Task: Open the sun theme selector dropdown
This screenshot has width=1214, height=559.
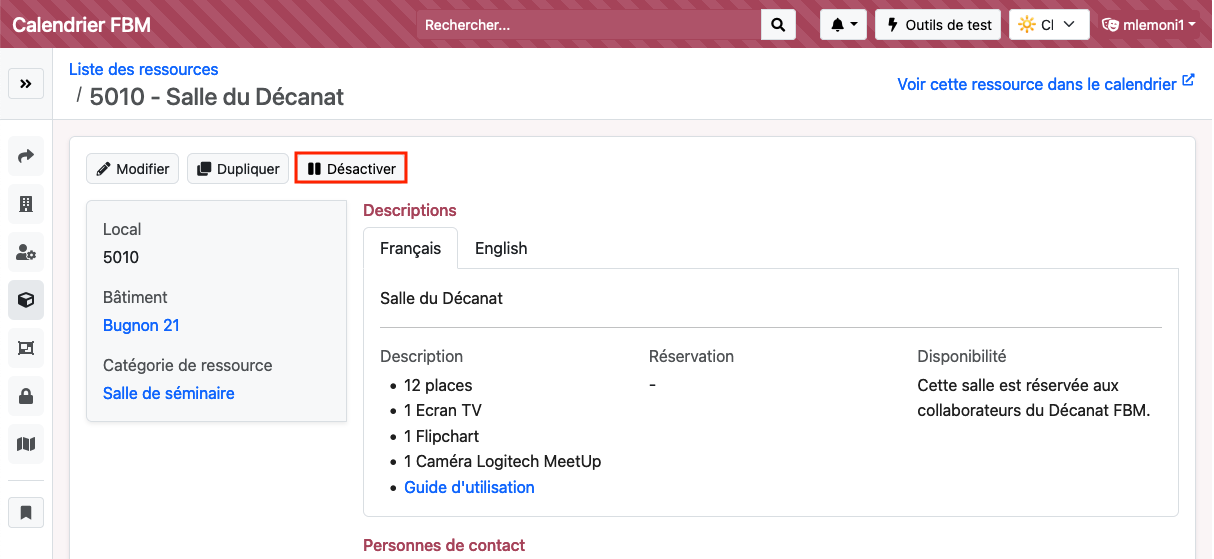Action: (1048, 25)
